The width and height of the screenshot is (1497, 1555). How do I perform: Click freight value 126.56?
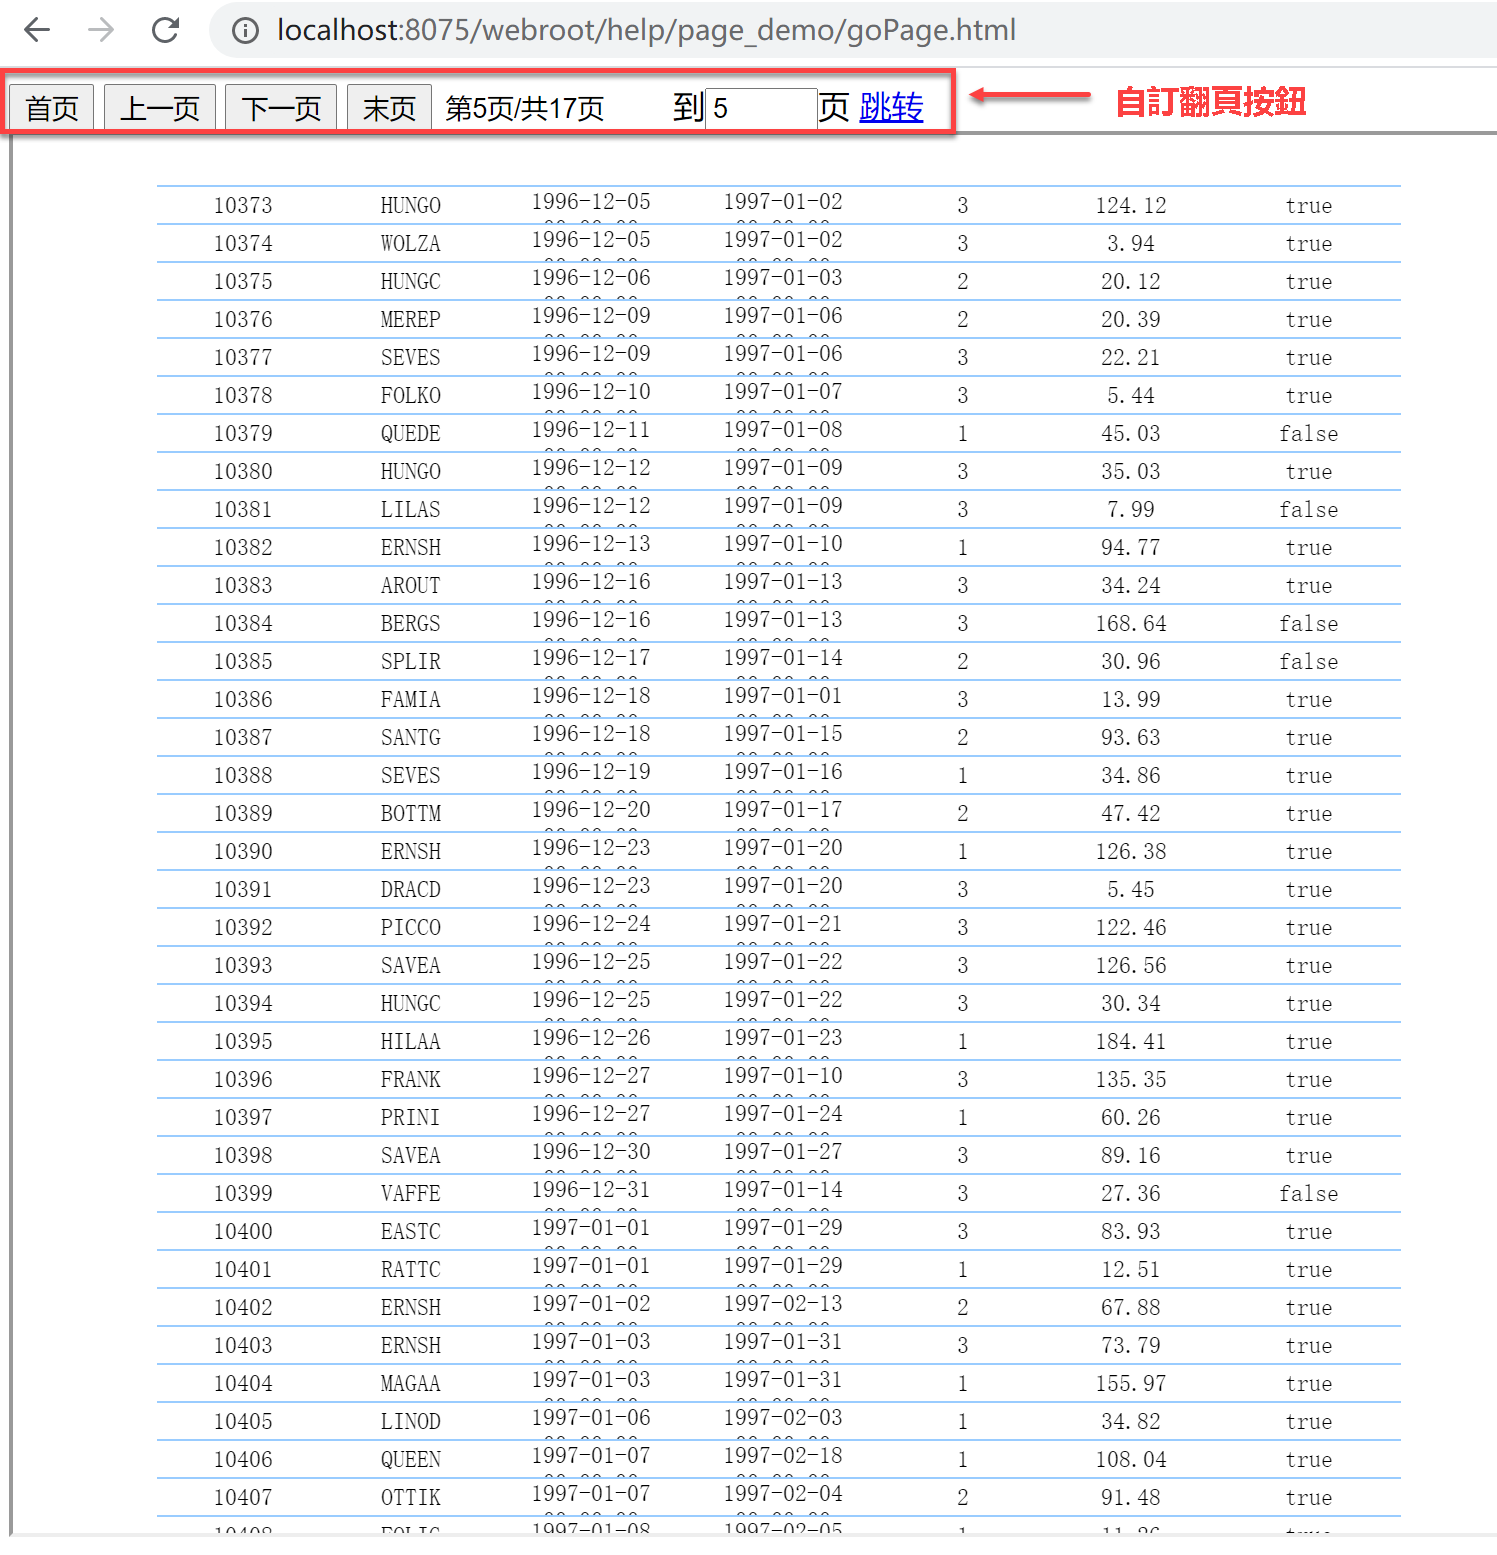point(1131,966)
